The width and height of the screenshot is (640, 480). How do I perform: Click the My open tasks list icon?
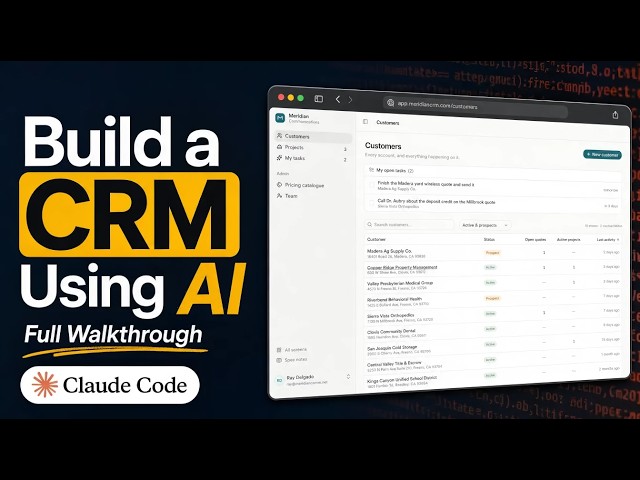(371, 169)
